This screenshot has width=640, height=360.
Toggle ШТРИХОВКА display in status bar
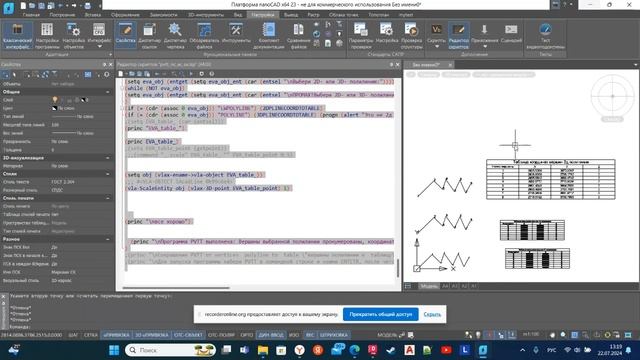click(334, 335)
